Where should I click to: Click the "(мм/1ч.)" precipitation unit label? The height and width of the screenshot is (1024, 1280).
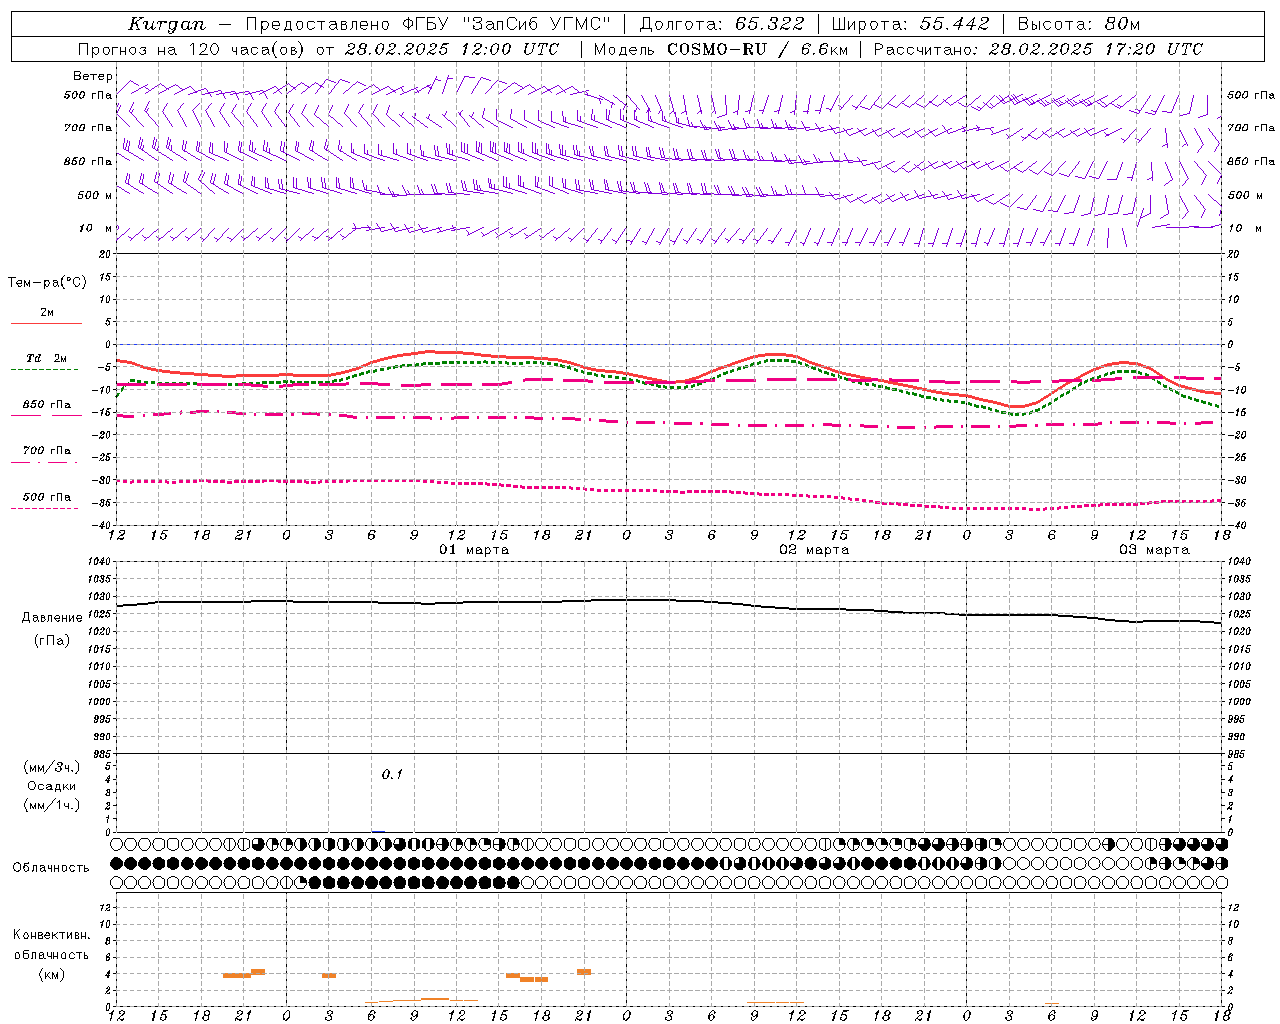click(x=52, y=806)
